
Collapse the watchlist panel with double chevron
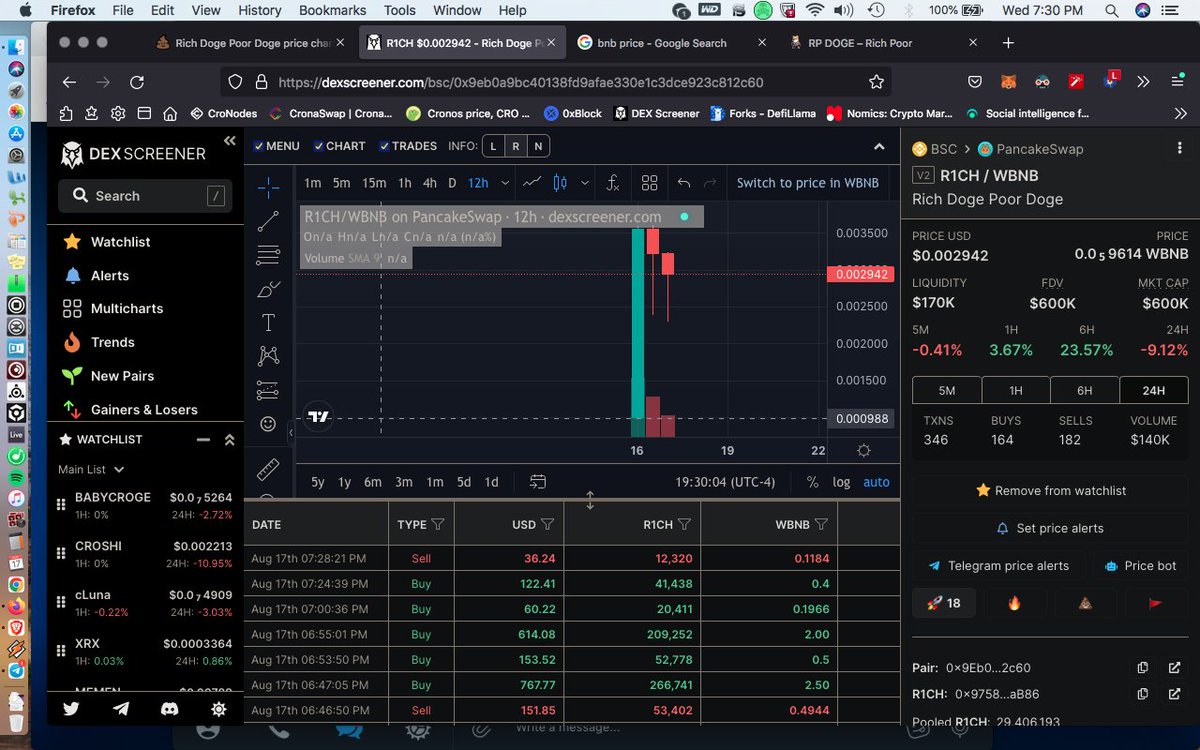[229, 440]
